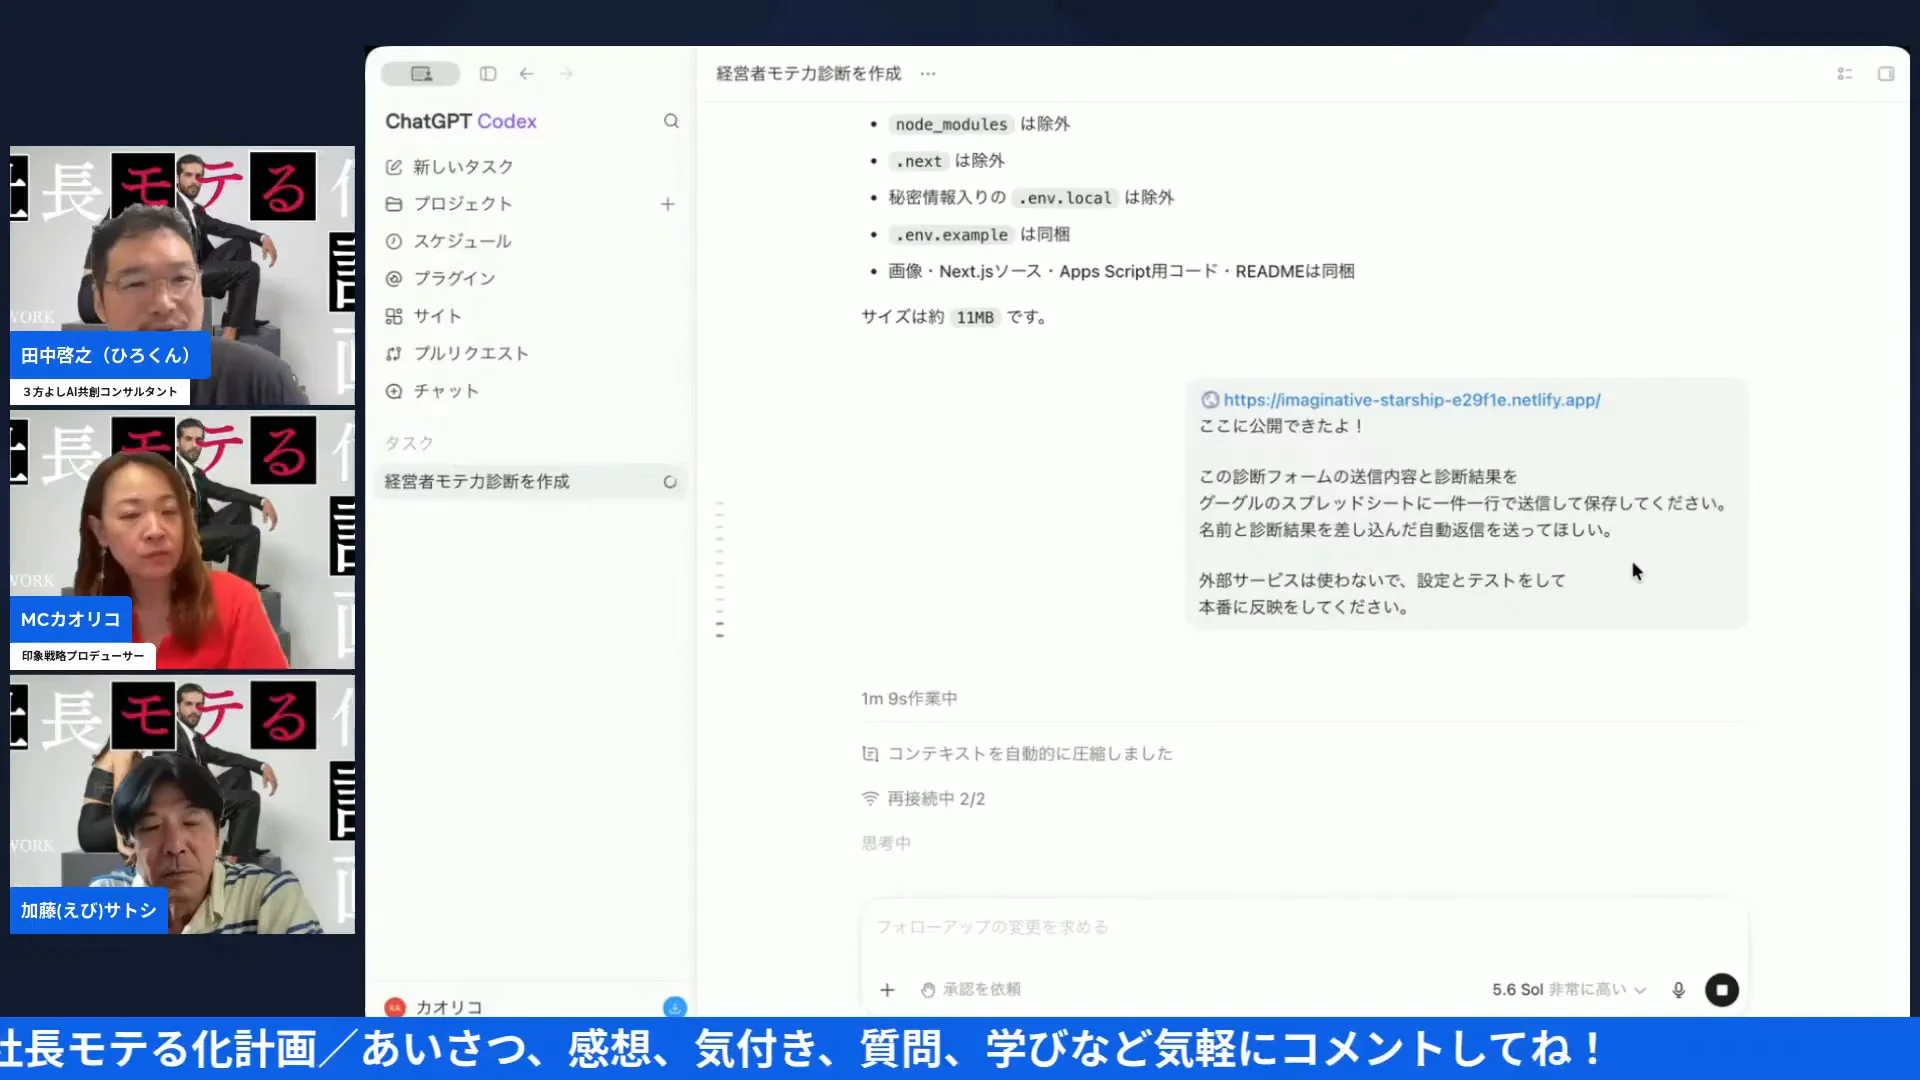Toggle the sidebar panel icon

488,74
